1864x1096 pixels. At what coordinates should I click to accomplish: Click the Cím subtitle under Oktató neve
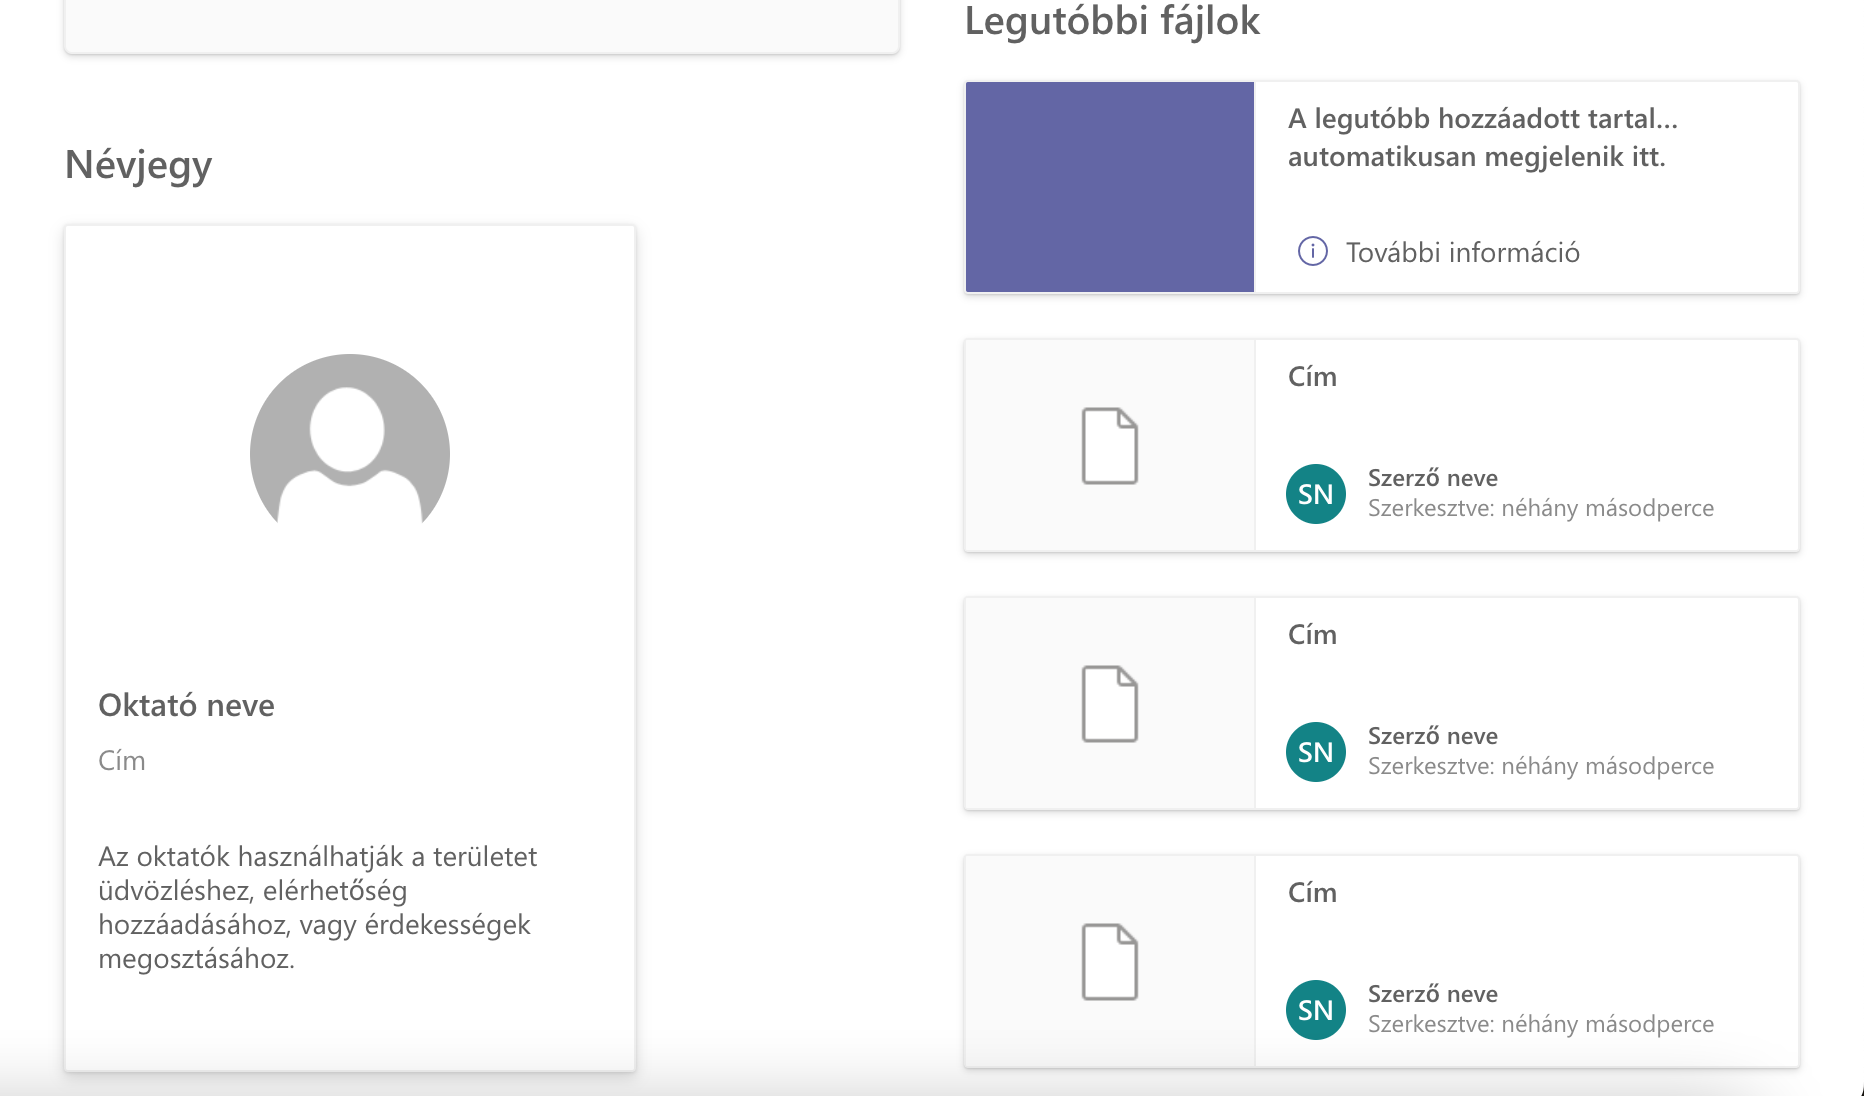click(122, 761)
